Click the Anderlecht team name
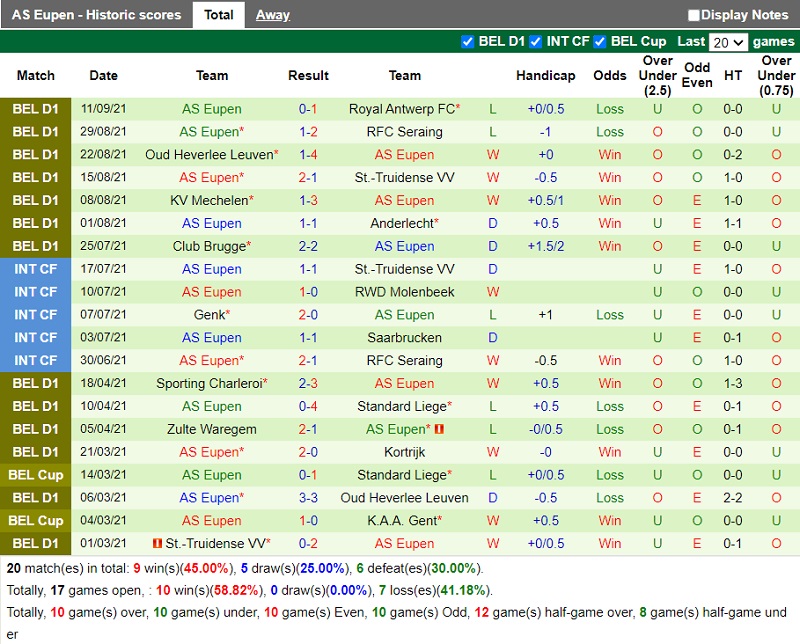 402,224
